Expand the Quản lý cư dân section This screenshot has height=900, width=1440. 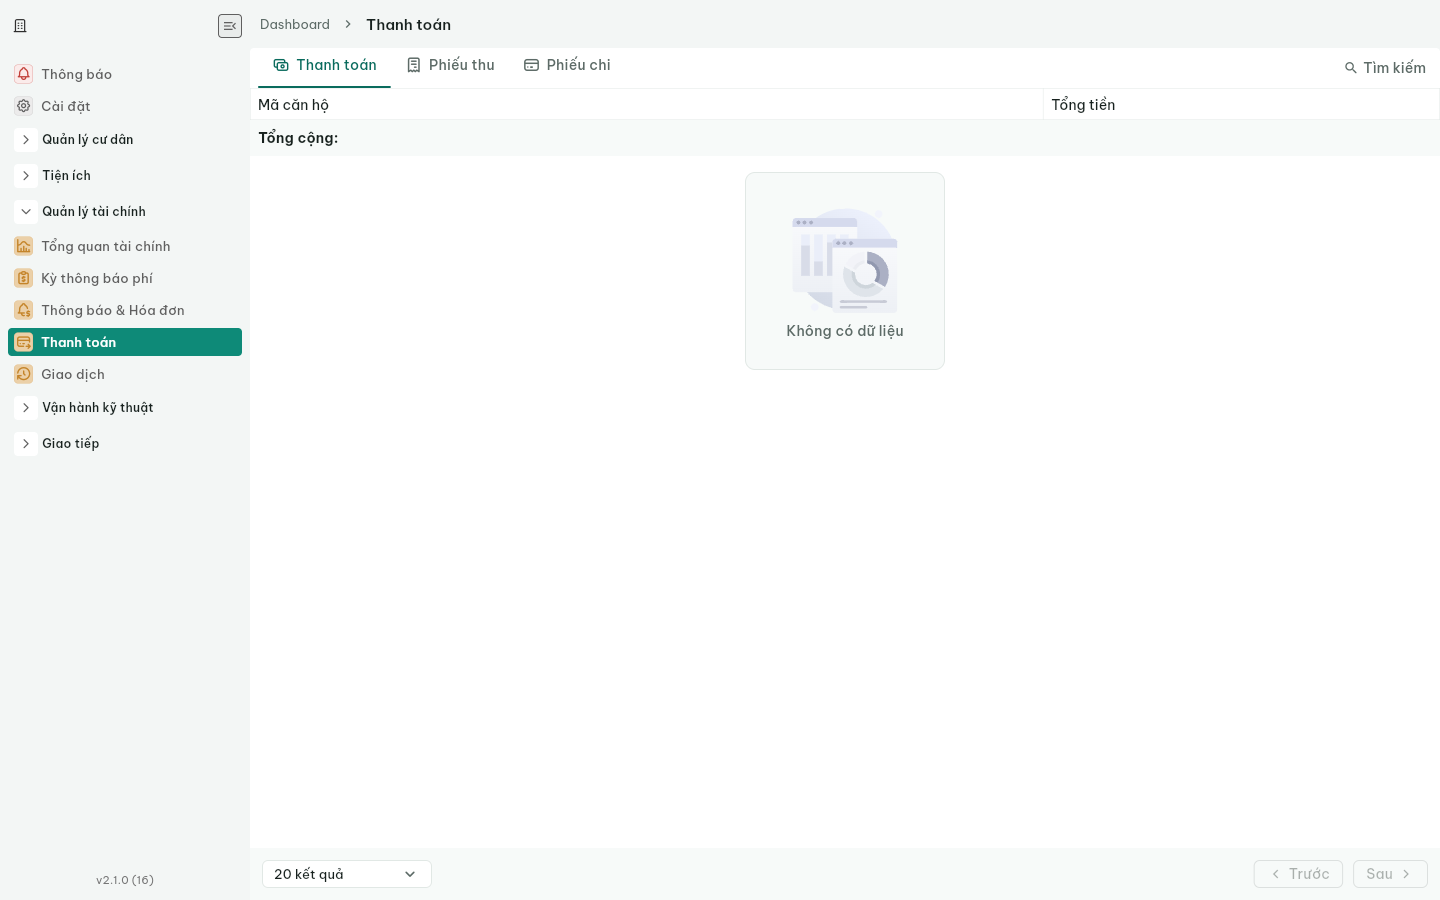point(26,140)
